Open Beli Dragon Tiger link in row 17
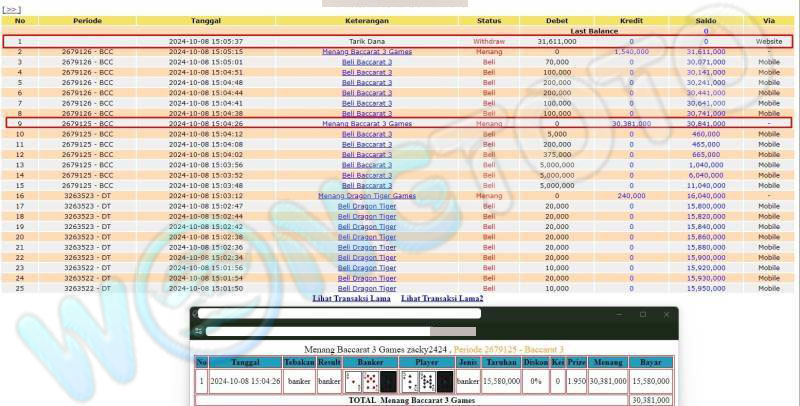 coord(367,206)
